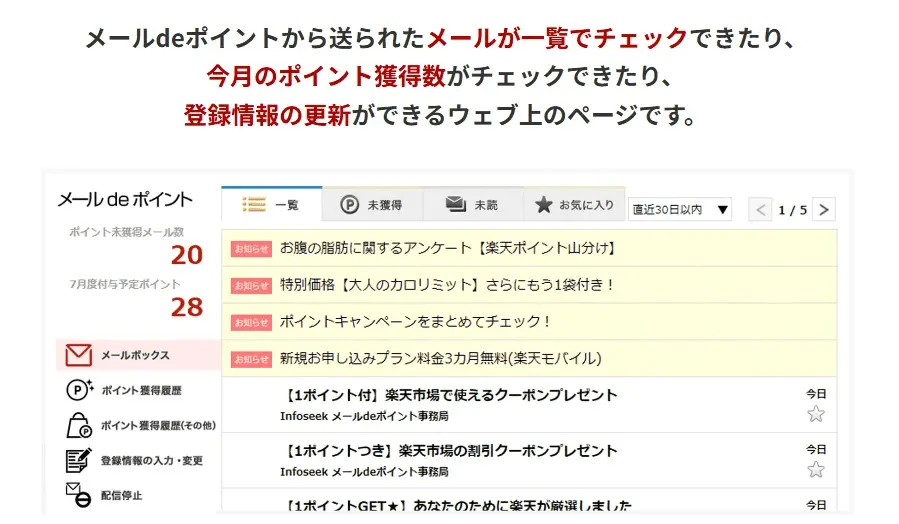Go to the previous page arrow

(x=761, y=209)
